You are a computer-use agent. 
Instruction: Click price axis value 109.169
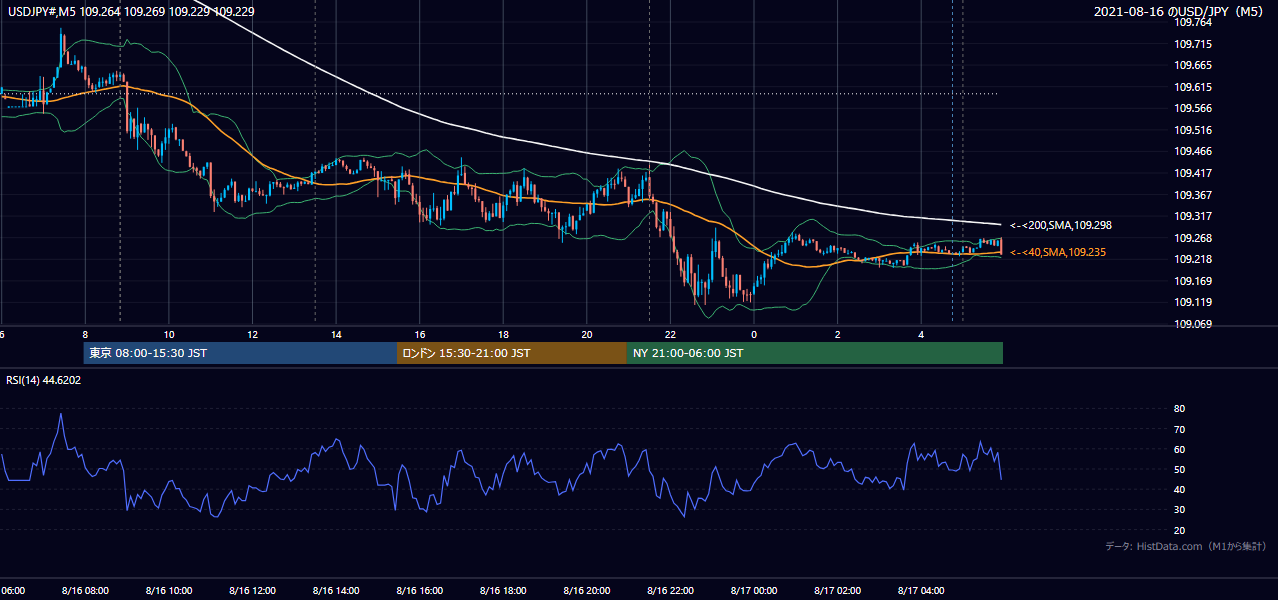(x=1193, y=281)
